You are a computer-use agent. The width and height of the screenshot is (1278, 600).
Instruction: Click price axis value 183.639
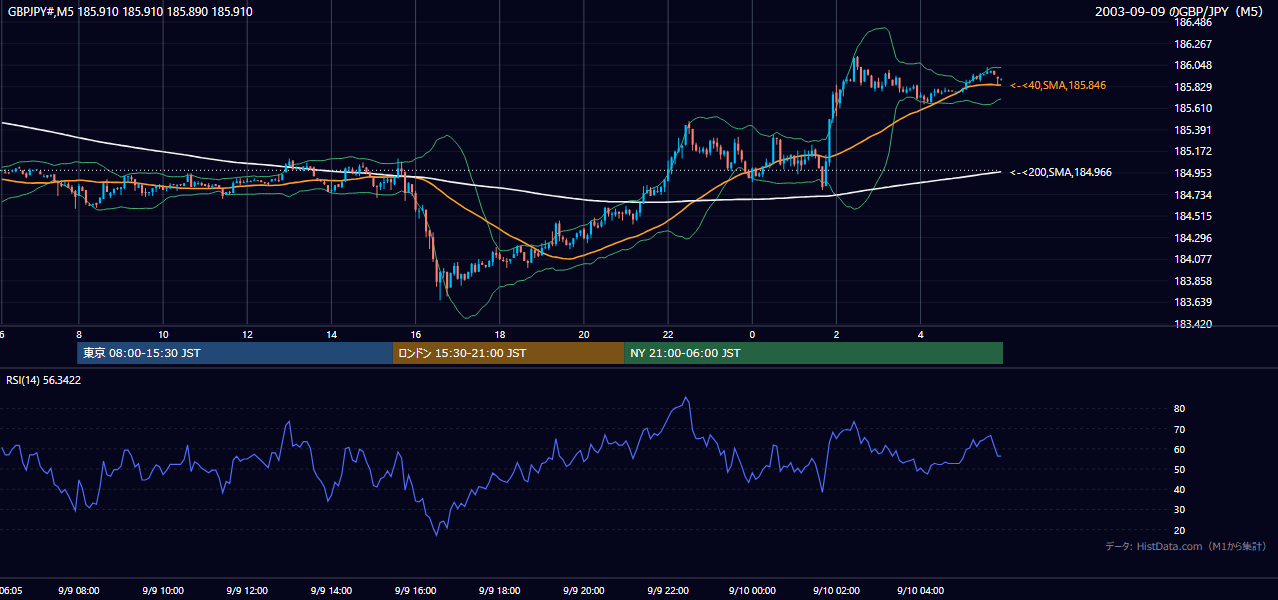tap(1192, 302)
